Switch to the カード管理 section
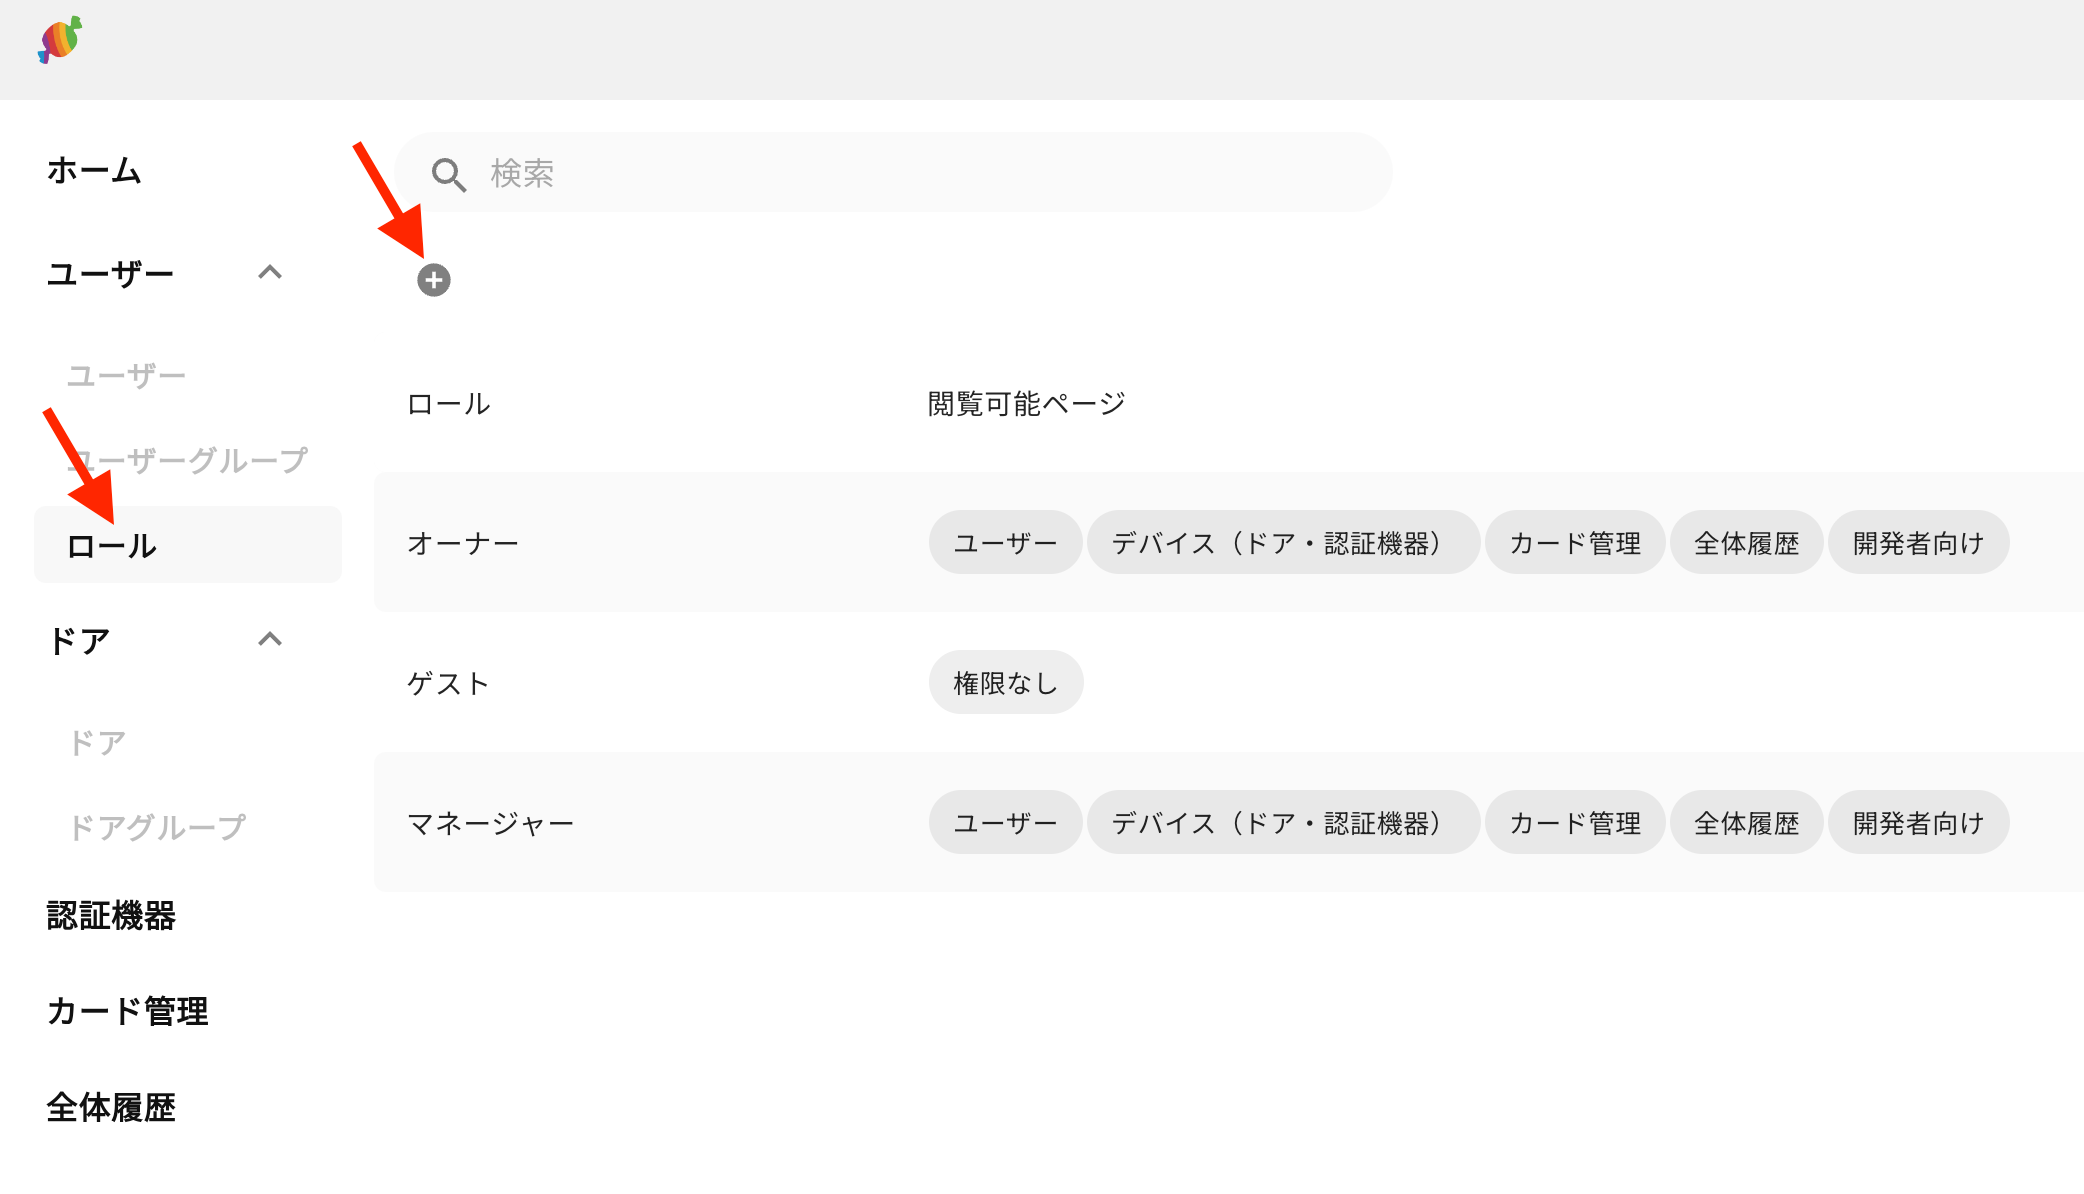Image resolution: width=2084 pixels, height=1194 pixels. point(127,1011)
